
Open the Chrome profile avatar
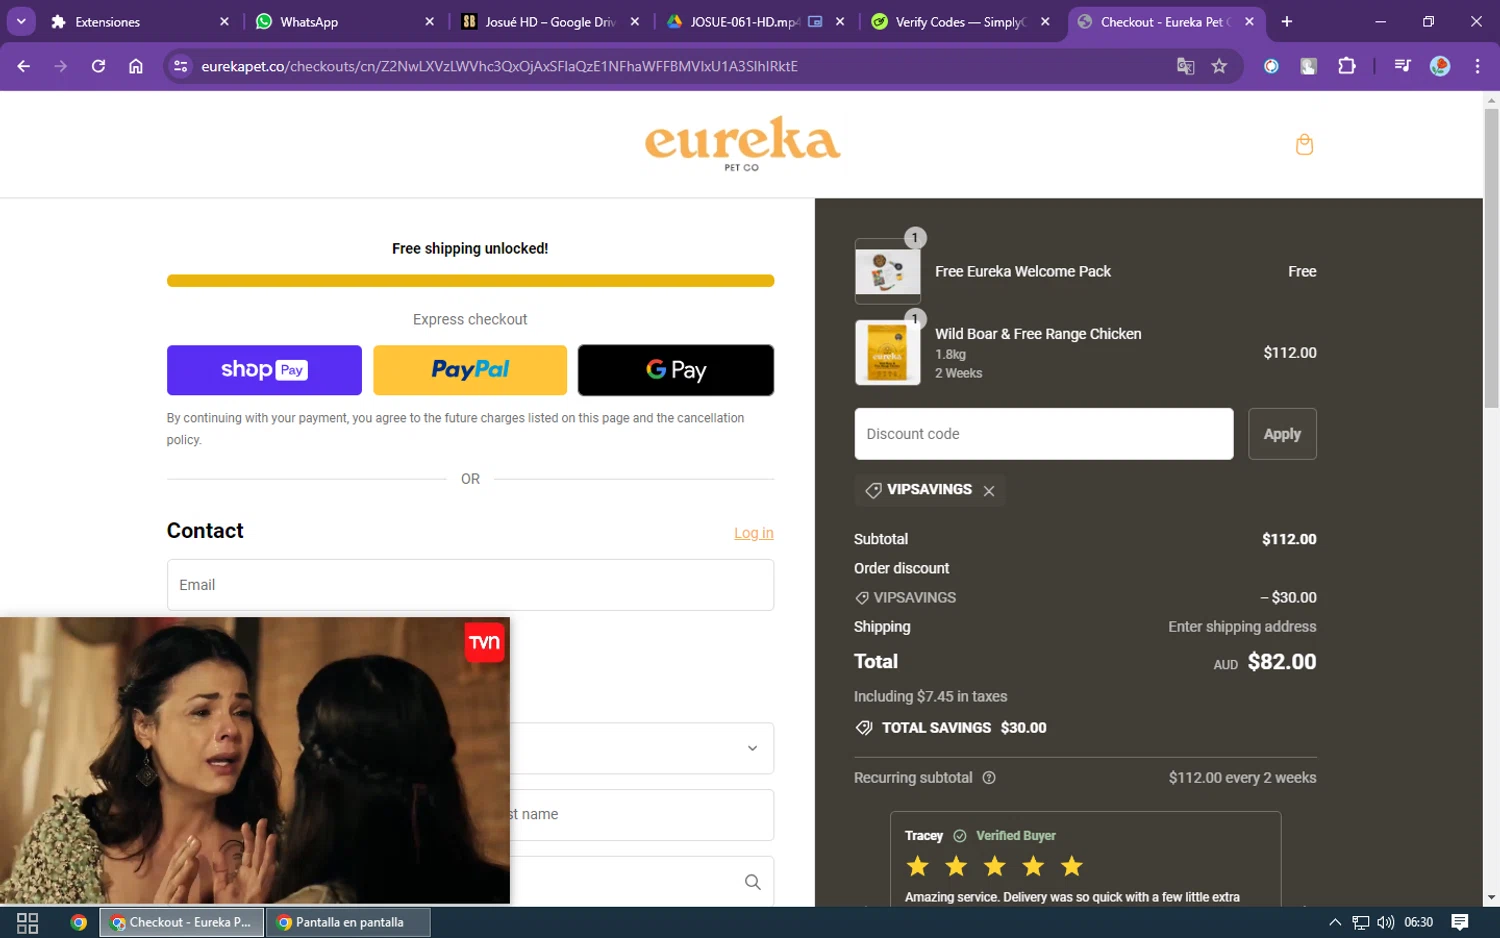coord(1440,66)
